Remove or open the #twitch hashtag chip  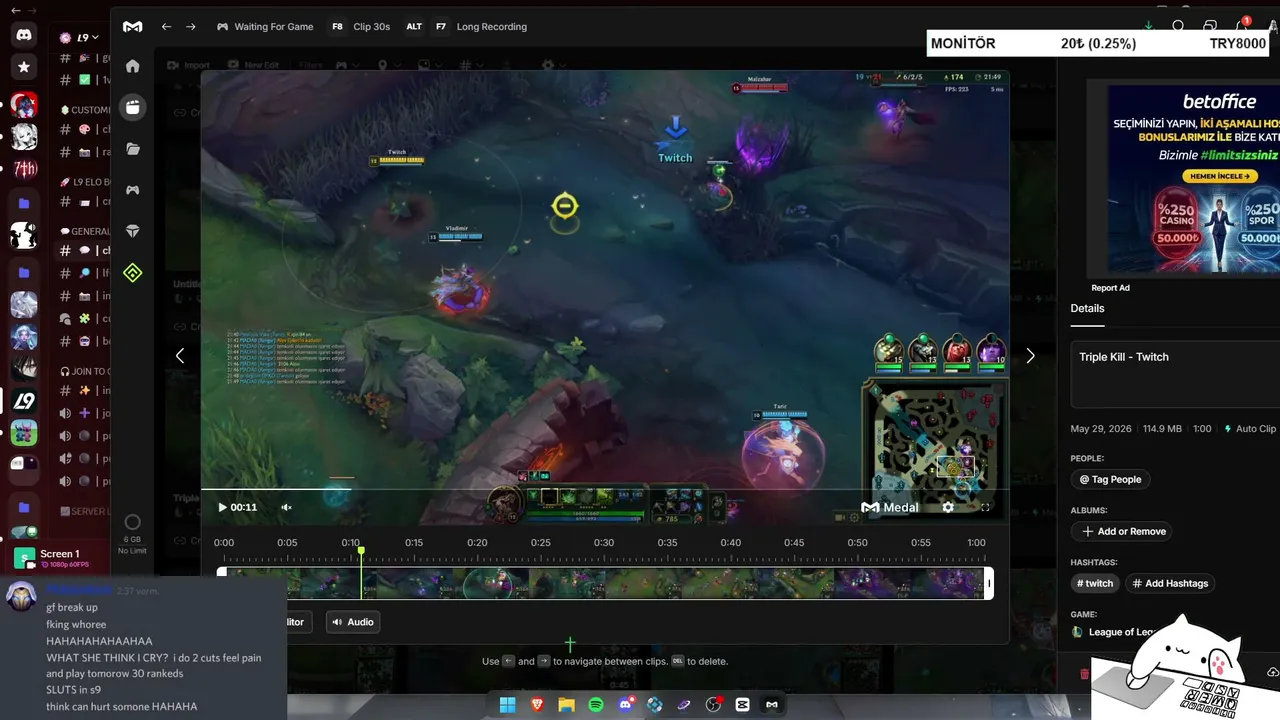point(1095,583)
